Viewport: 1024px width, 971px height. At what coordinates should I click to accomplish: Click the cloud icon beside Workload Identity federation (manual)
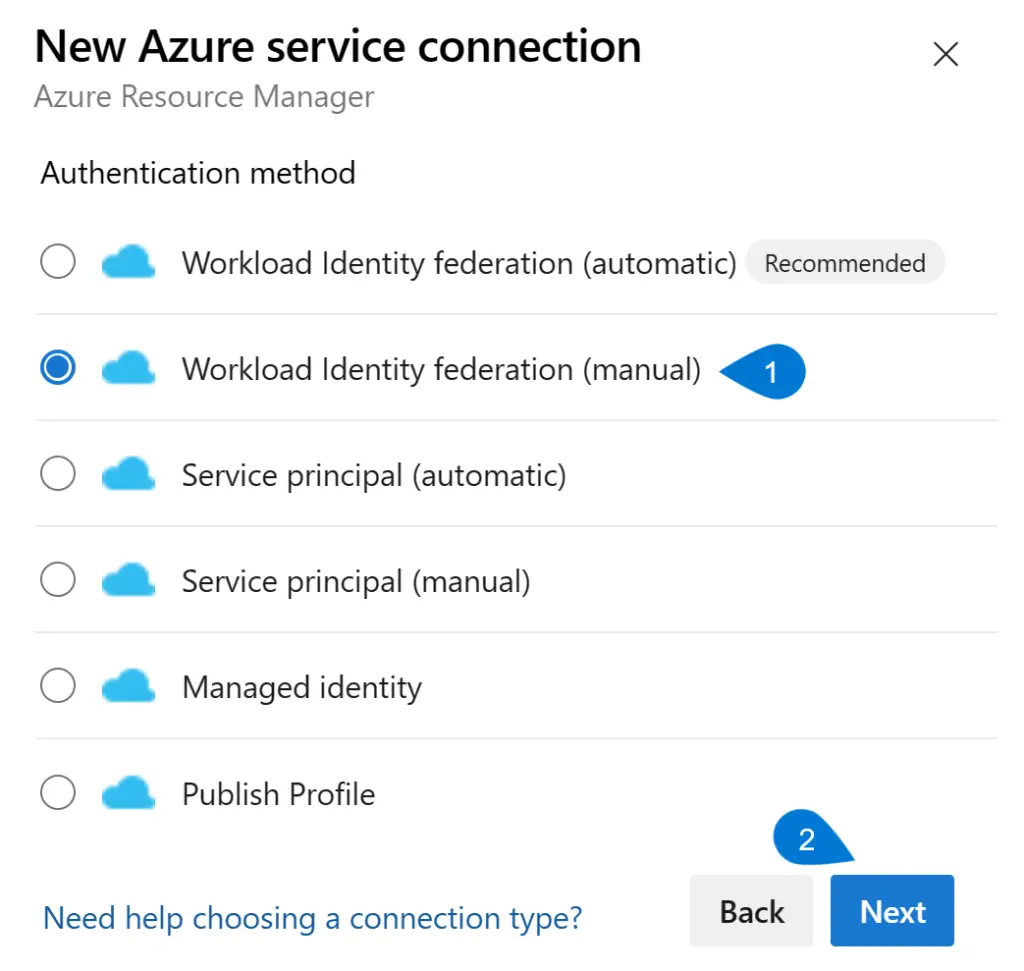click(128, 368)
